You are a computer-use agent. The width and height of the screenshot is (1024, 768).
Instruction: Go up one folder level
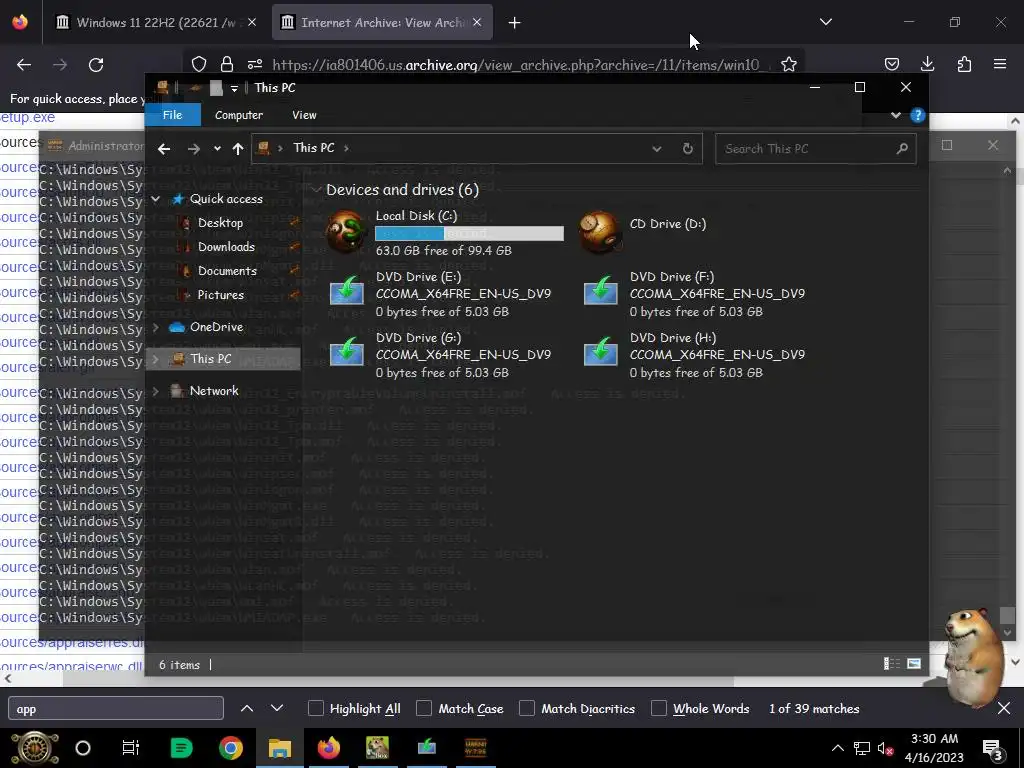click(x=238, y=149)
